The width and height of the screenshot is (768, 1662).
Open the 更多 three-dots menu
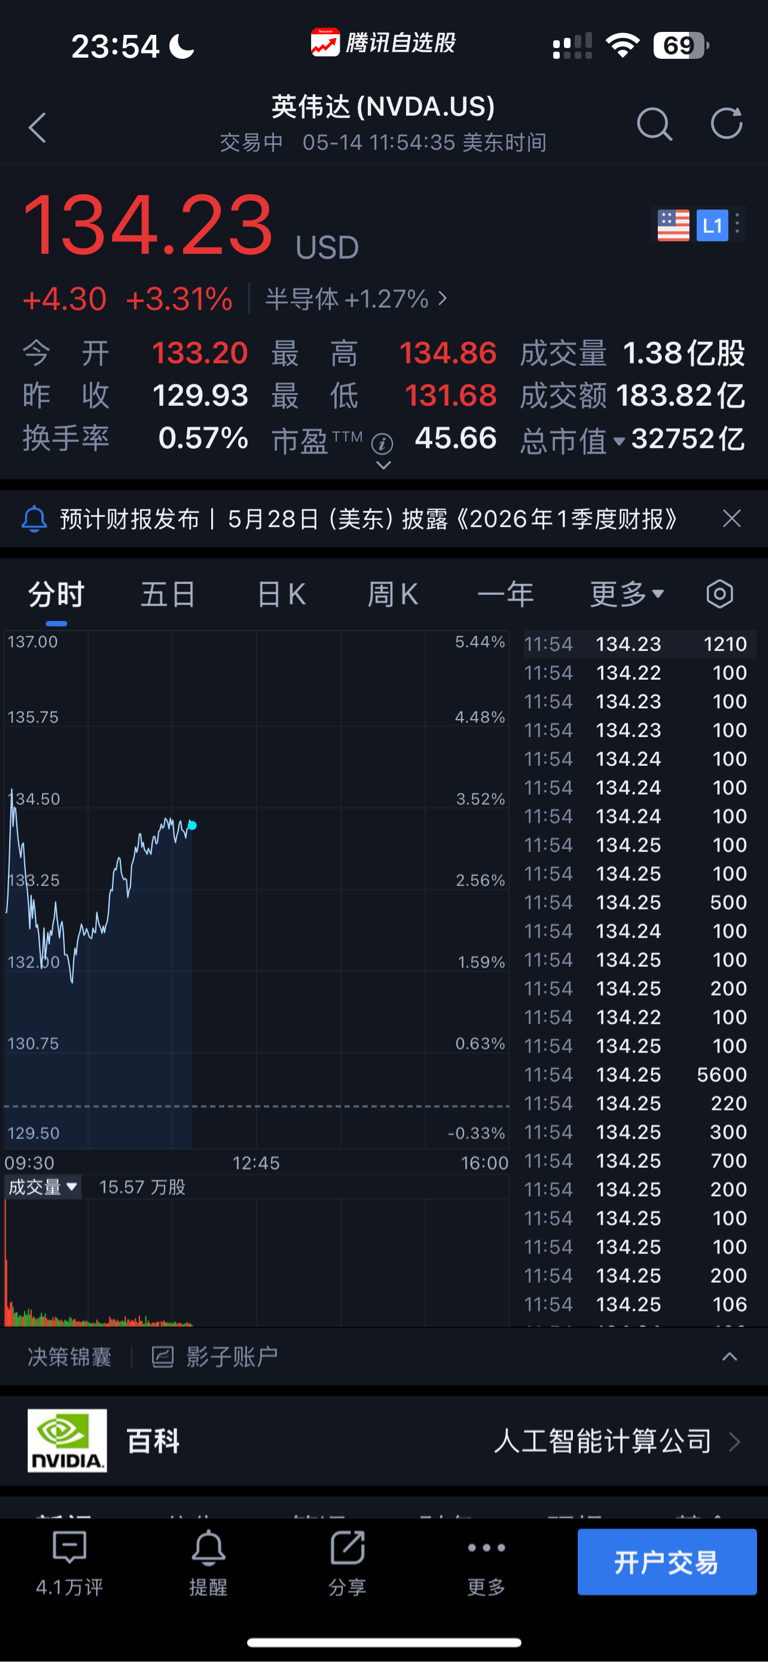486,1548
